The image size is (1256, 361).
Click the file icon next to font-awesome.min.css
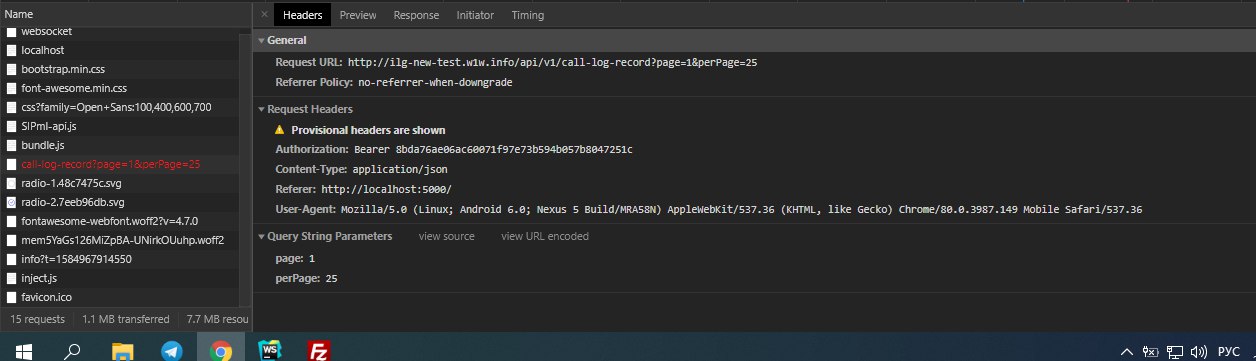point(12,88)
